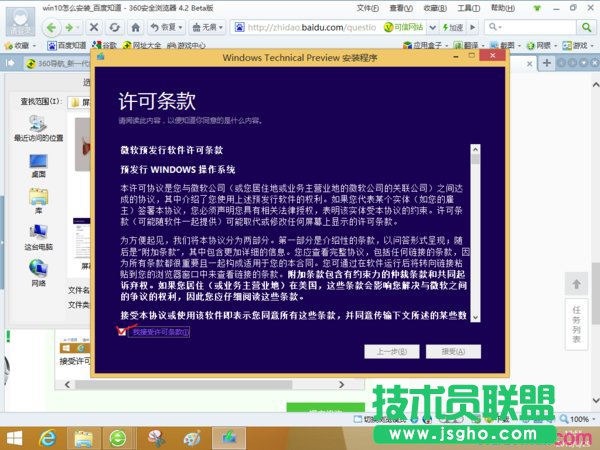
Task: Click the 加速 acceleration button
Action: pyautogui.click(x=453, y=27)
